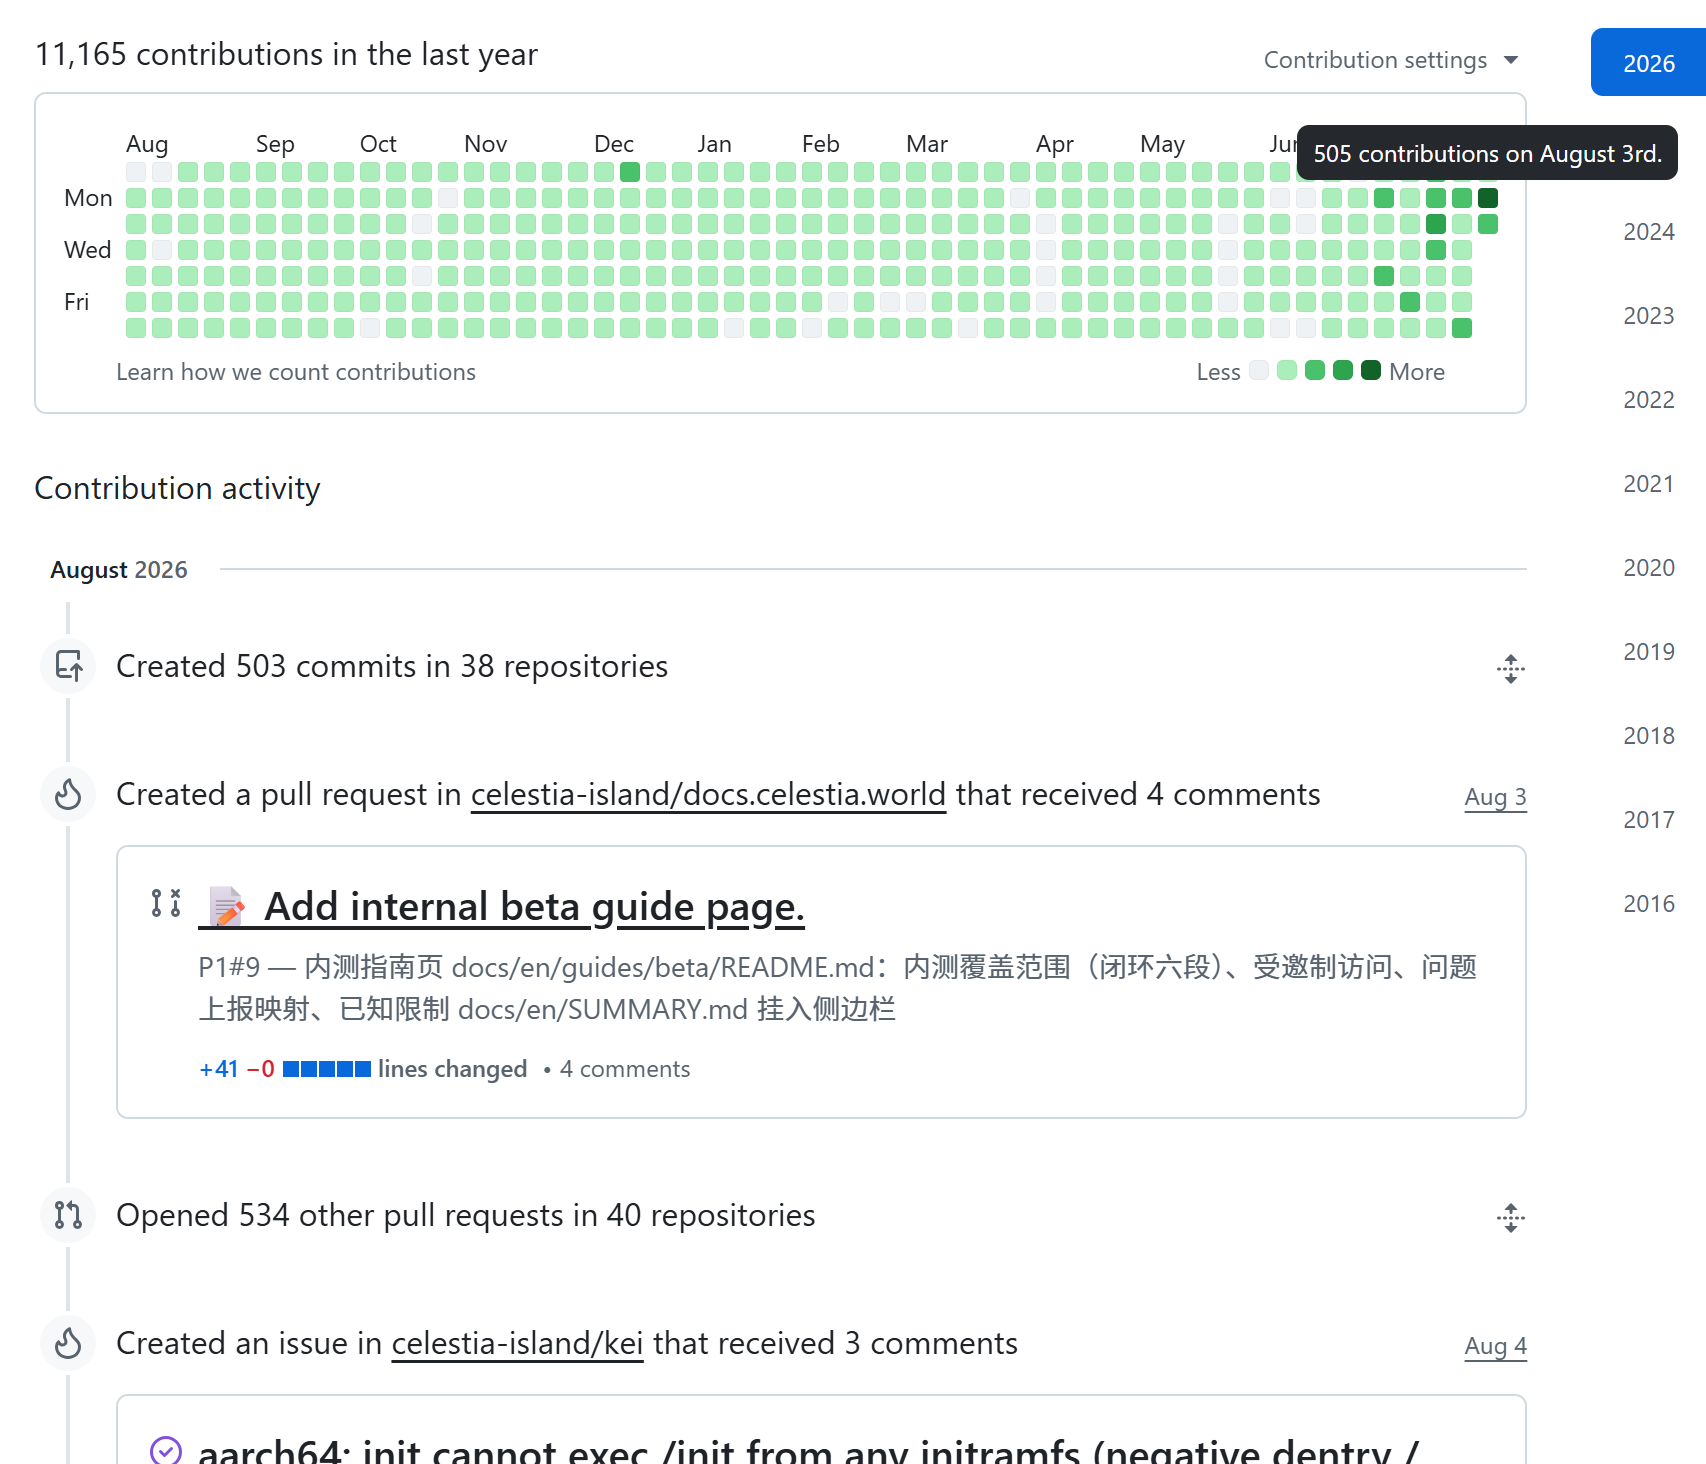
Task: Open the Add internal beta guide page pull request
Action: 534,907
